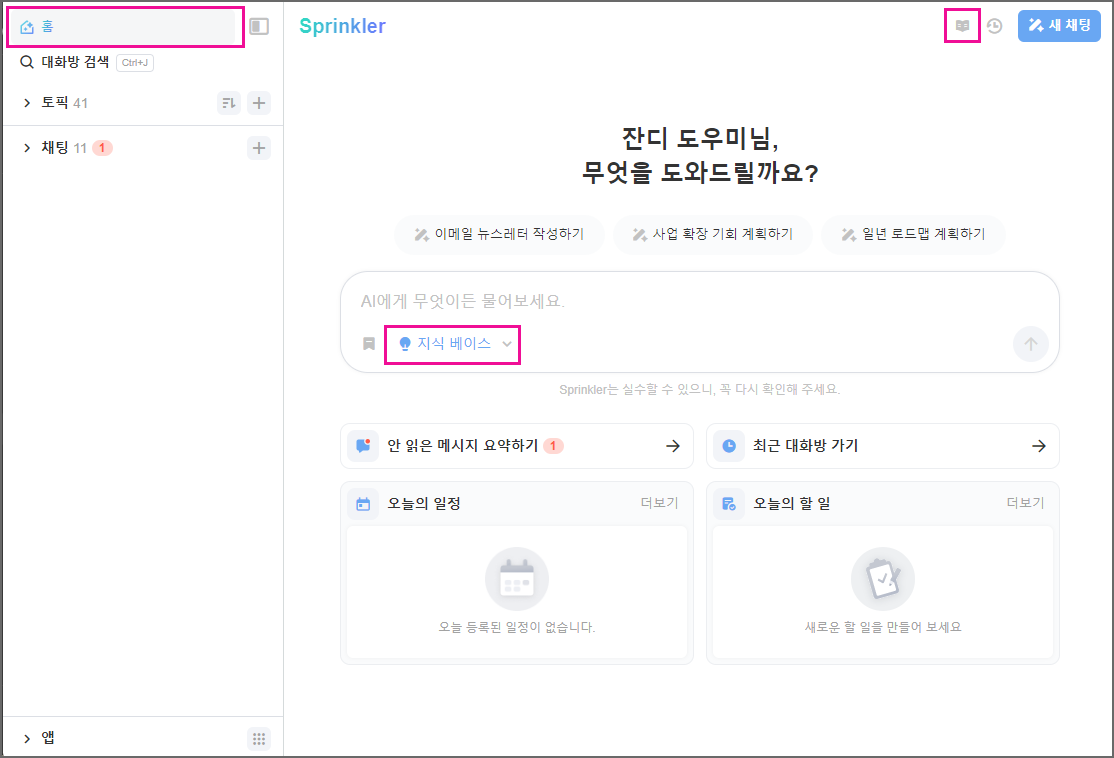This screenshot has width=1114, height=758.
Task: Open the guide book icon
Action: pyautogui.click(x=962, y=26)
